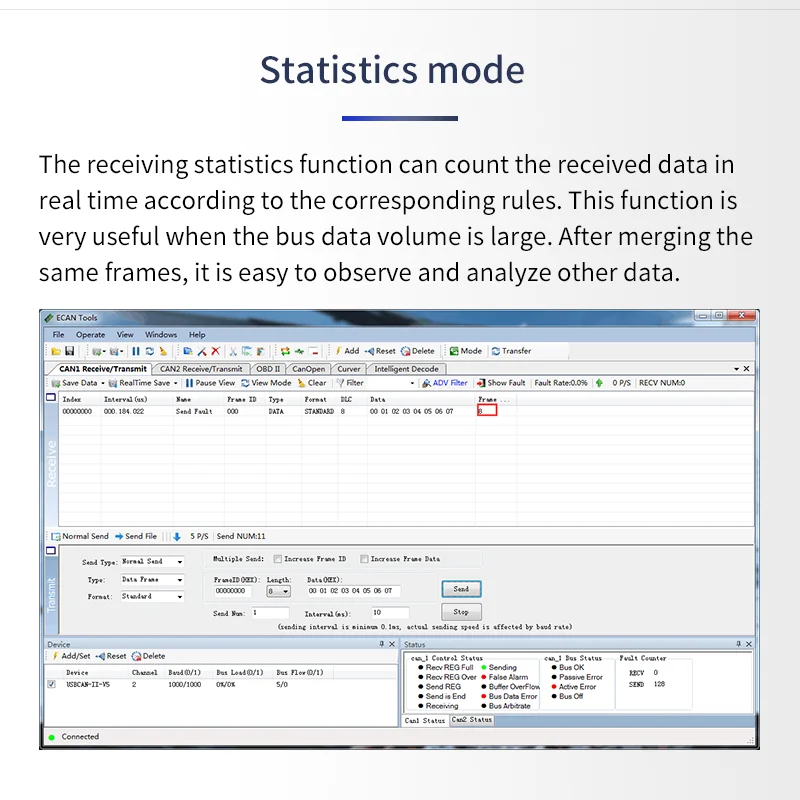
Task: Open the Send Type dropdown
Action: click(x=179, y=562)
